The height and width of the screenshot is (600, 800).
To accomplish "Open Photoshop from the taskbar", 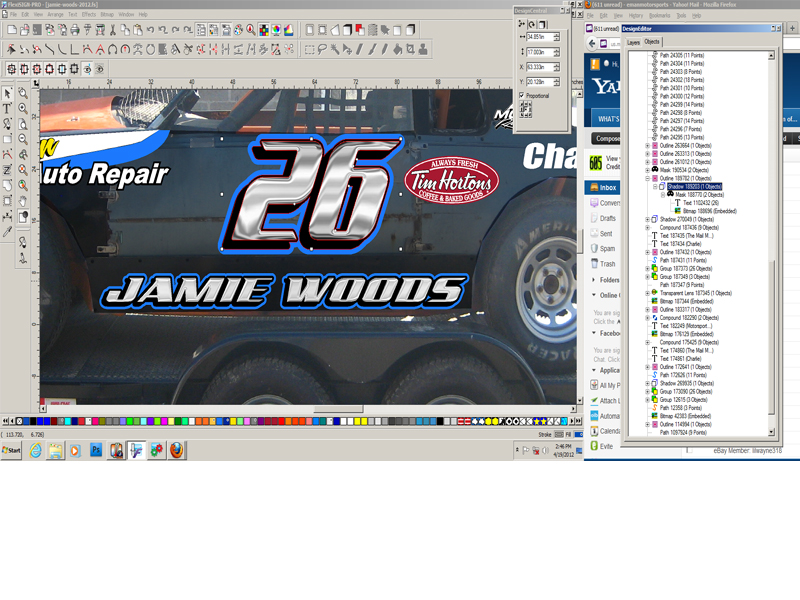I will click(x=96, y=450).
